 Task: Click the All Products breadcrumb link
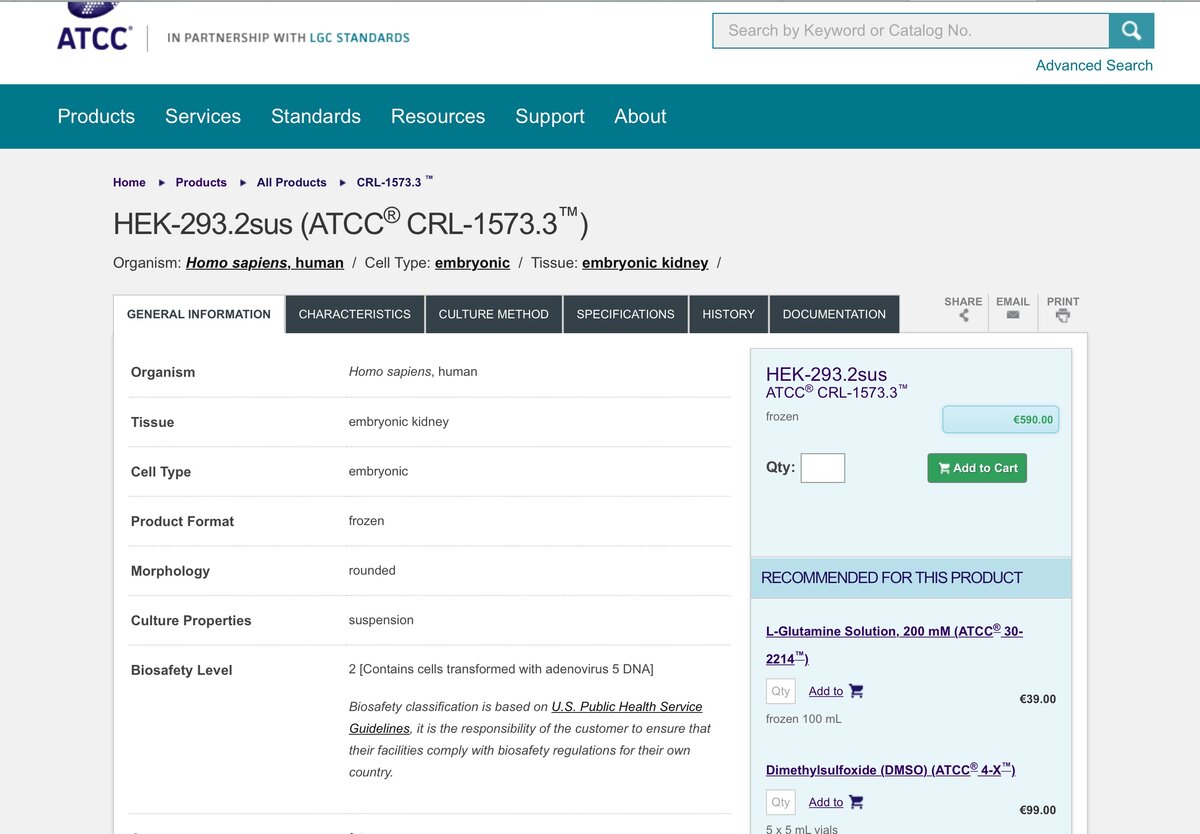(291, 182)
